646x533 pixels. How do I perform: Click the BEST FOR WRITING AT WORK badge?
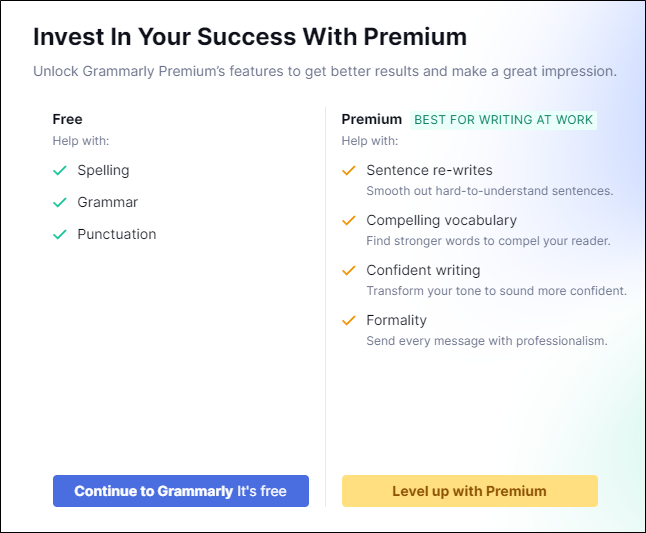(503, 120)
